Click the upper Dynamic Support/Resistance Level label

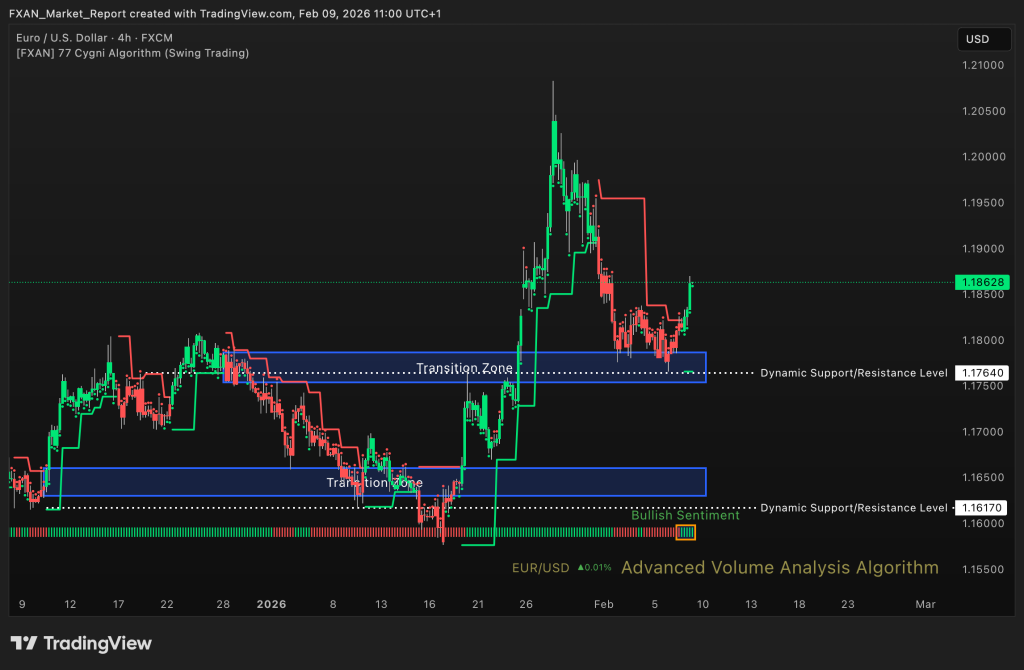point(853,373)
